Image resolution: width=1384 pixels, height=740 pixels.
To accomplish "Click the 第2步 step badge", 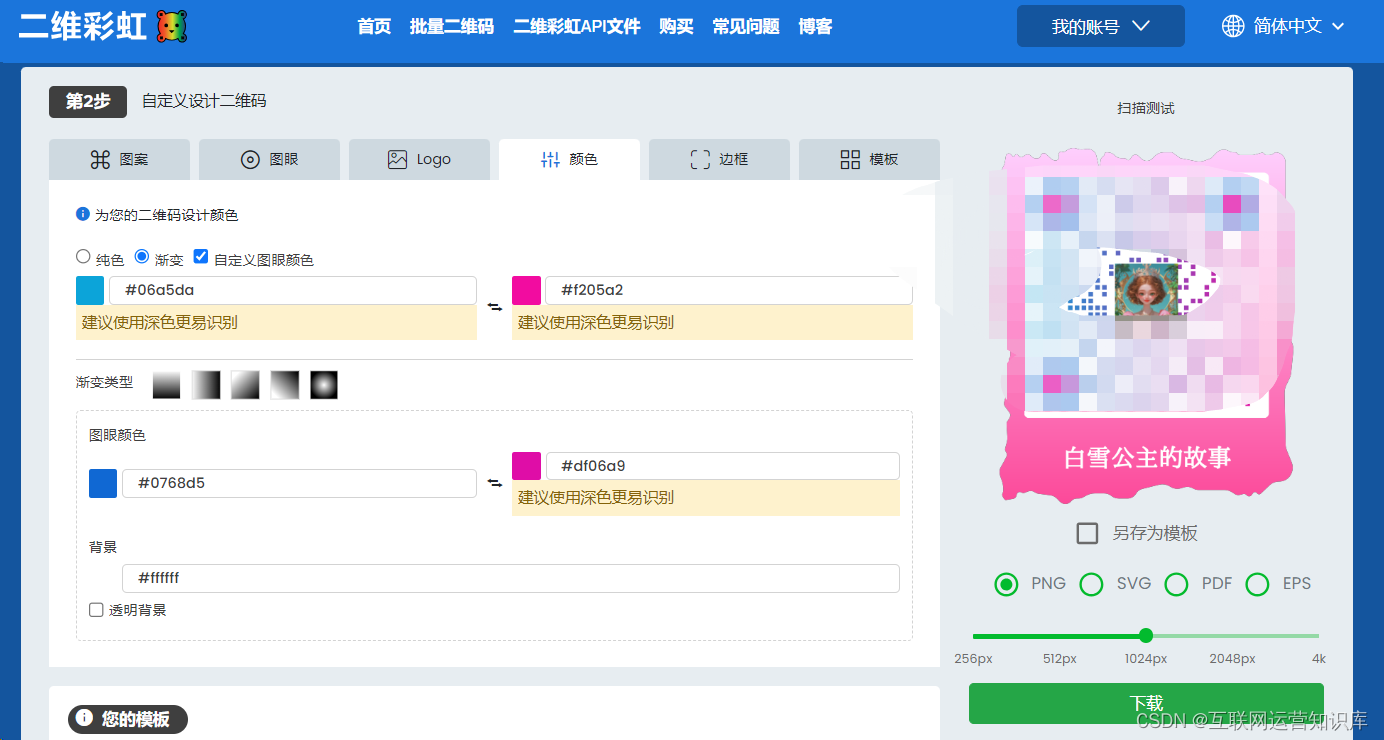I will tap(88, 101).
